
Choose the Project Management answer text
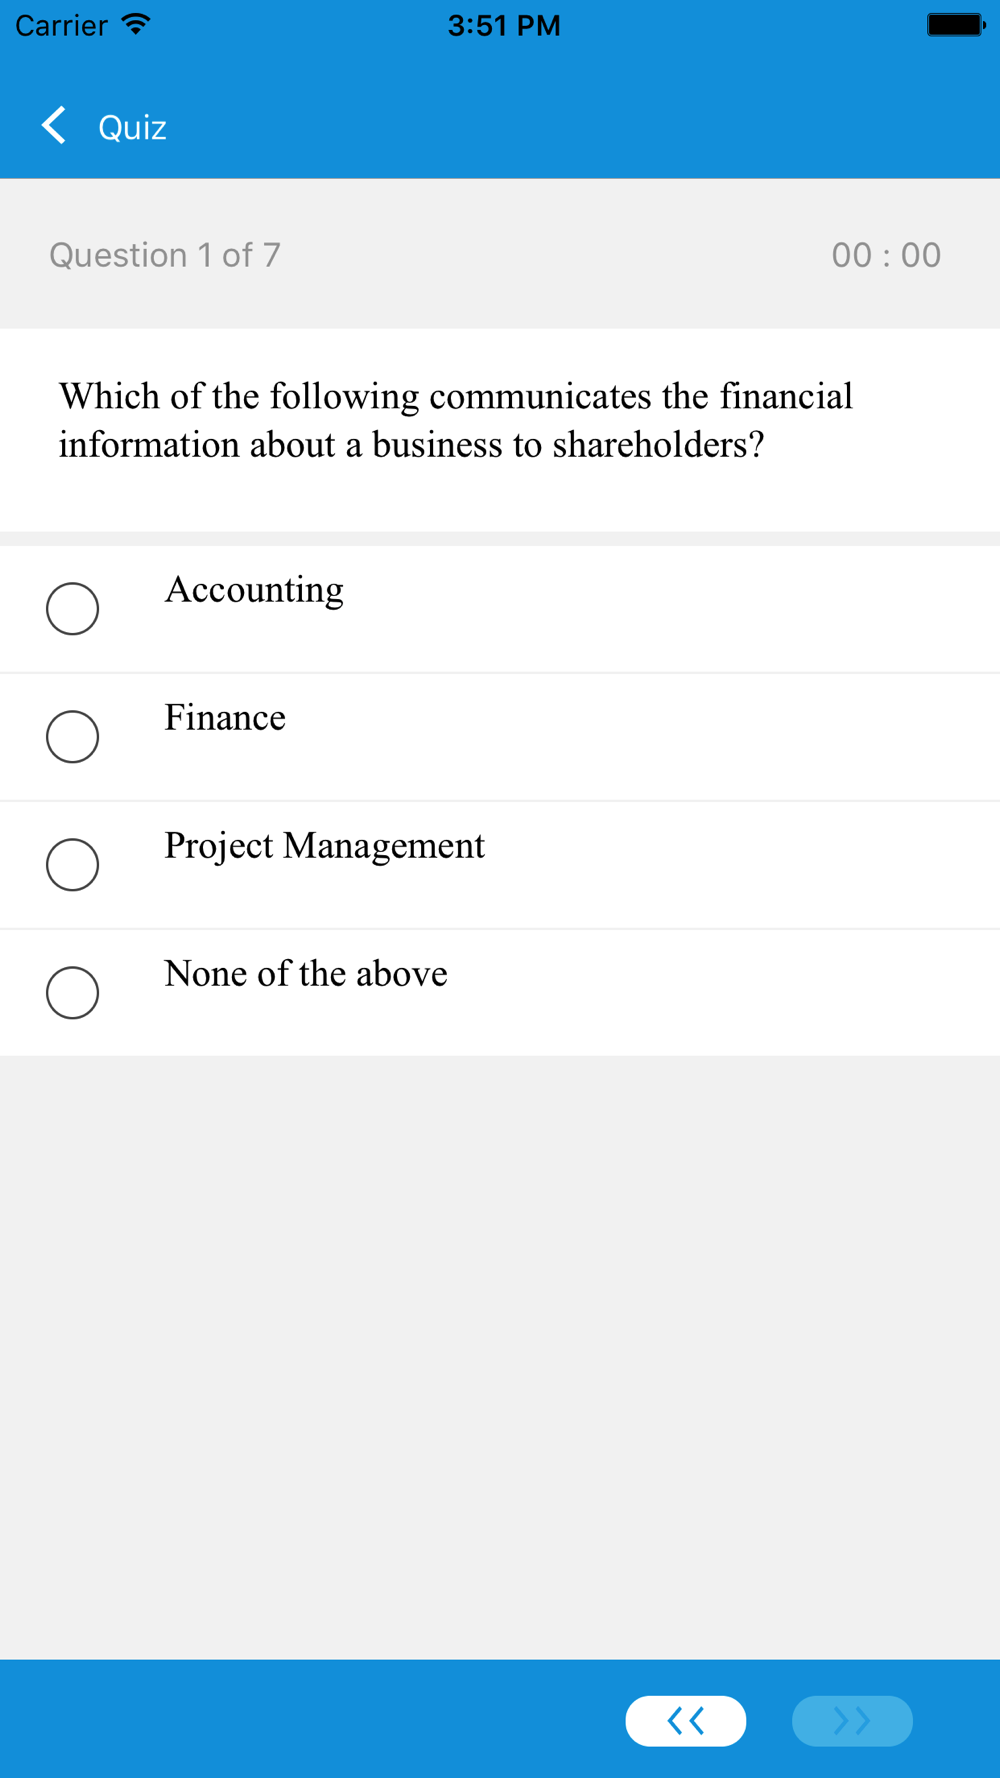click(324, 846)
